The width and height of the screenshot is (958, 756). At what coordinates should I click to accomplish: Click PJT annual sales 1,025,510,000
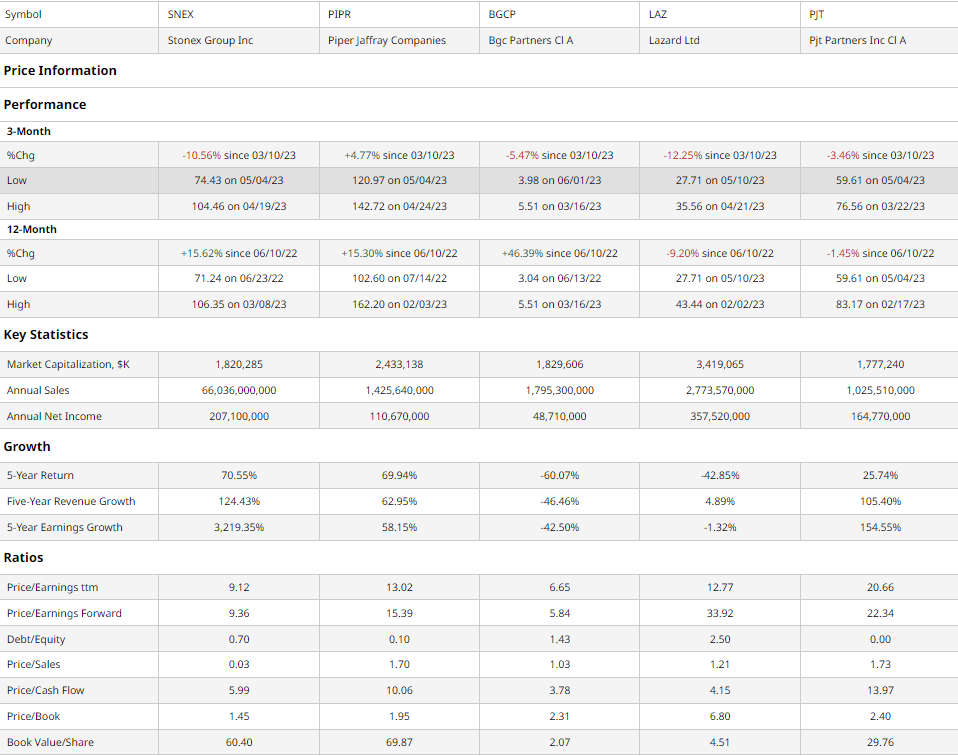880,390
